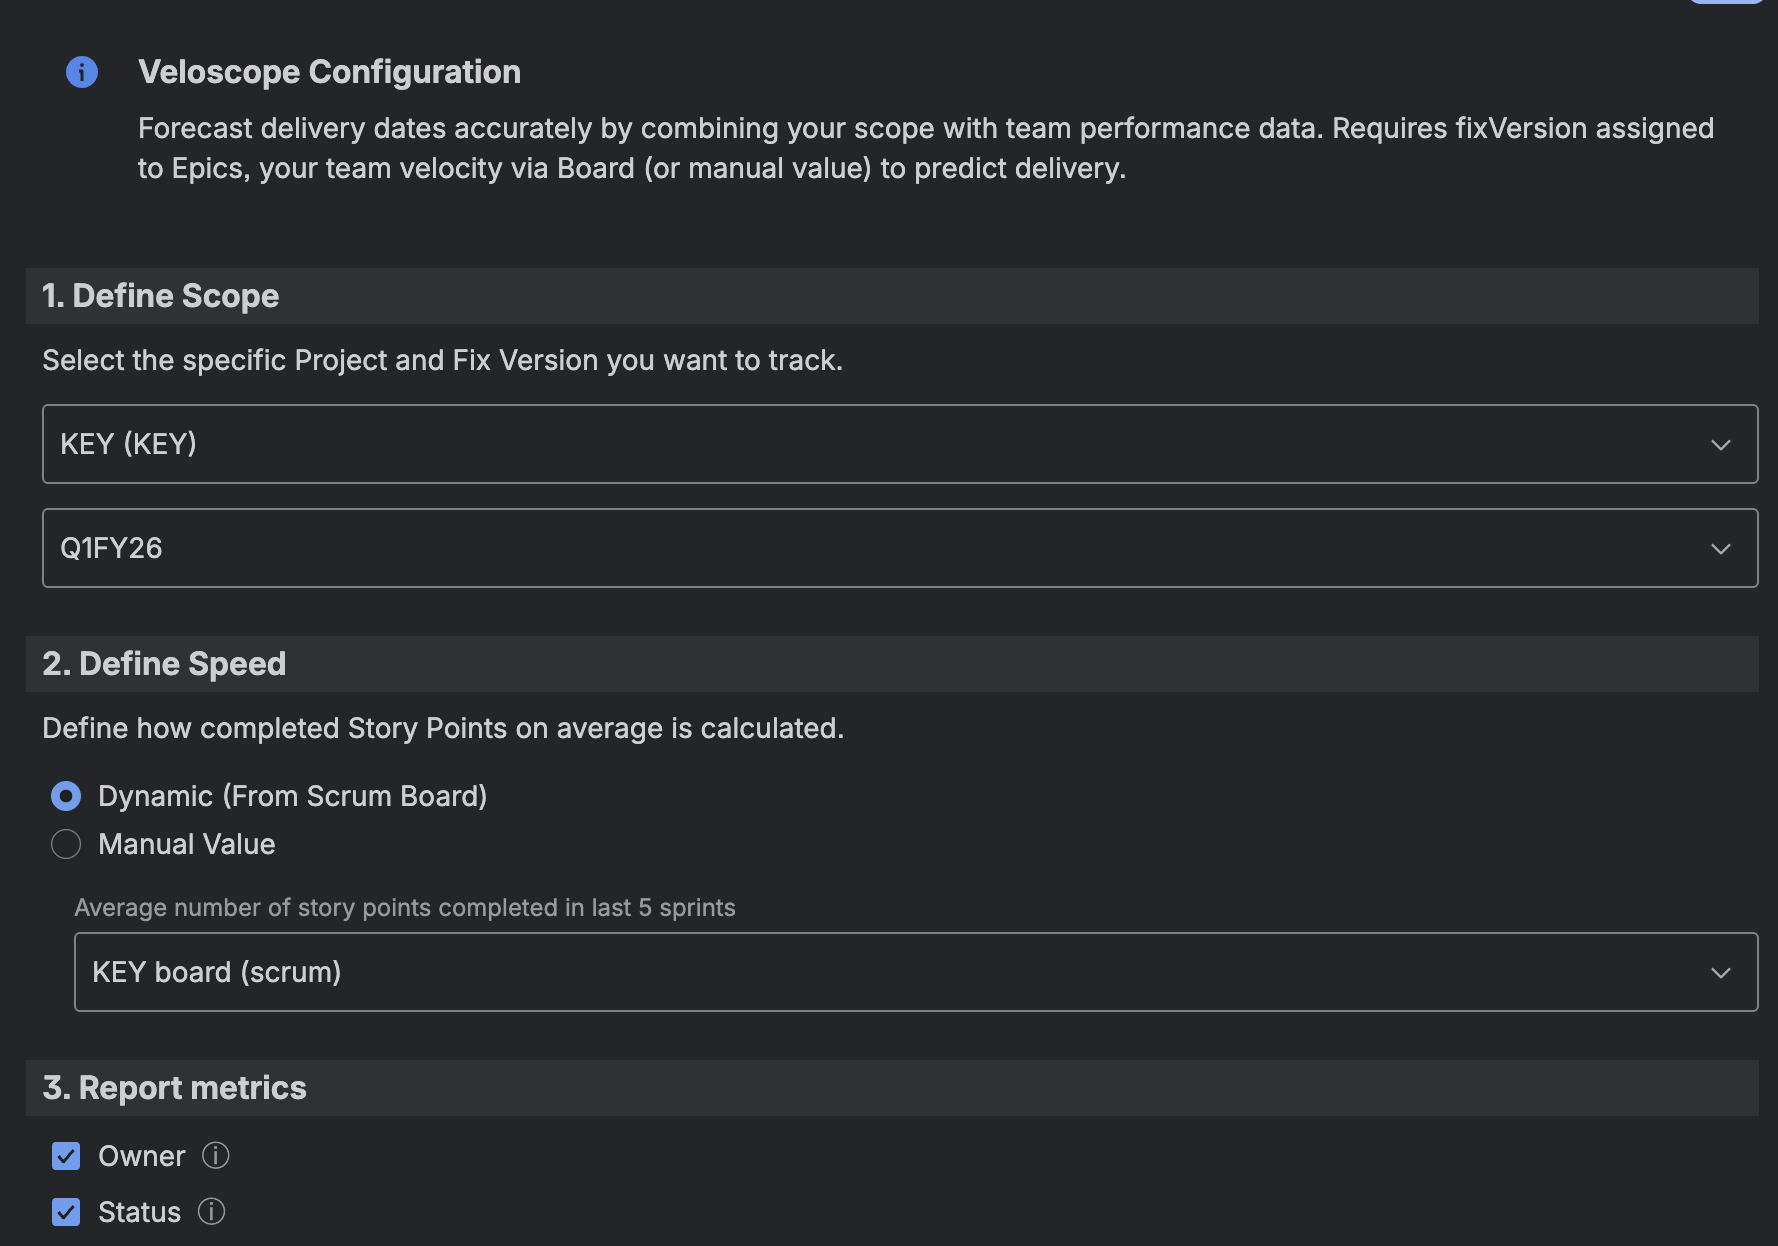
Task: Select the Dynamic (From Scrum Board) radio button
Action: (x=66, y=796)
